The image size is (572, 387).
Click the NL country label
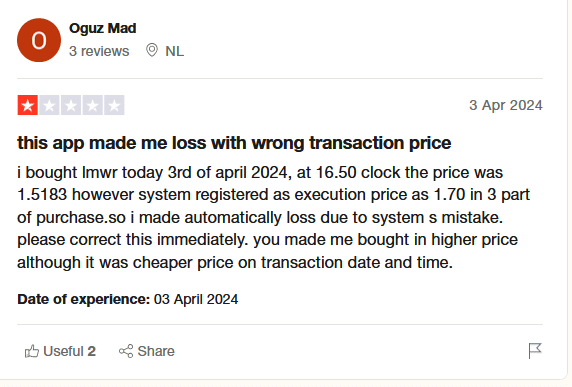click(x=175, y=51)
